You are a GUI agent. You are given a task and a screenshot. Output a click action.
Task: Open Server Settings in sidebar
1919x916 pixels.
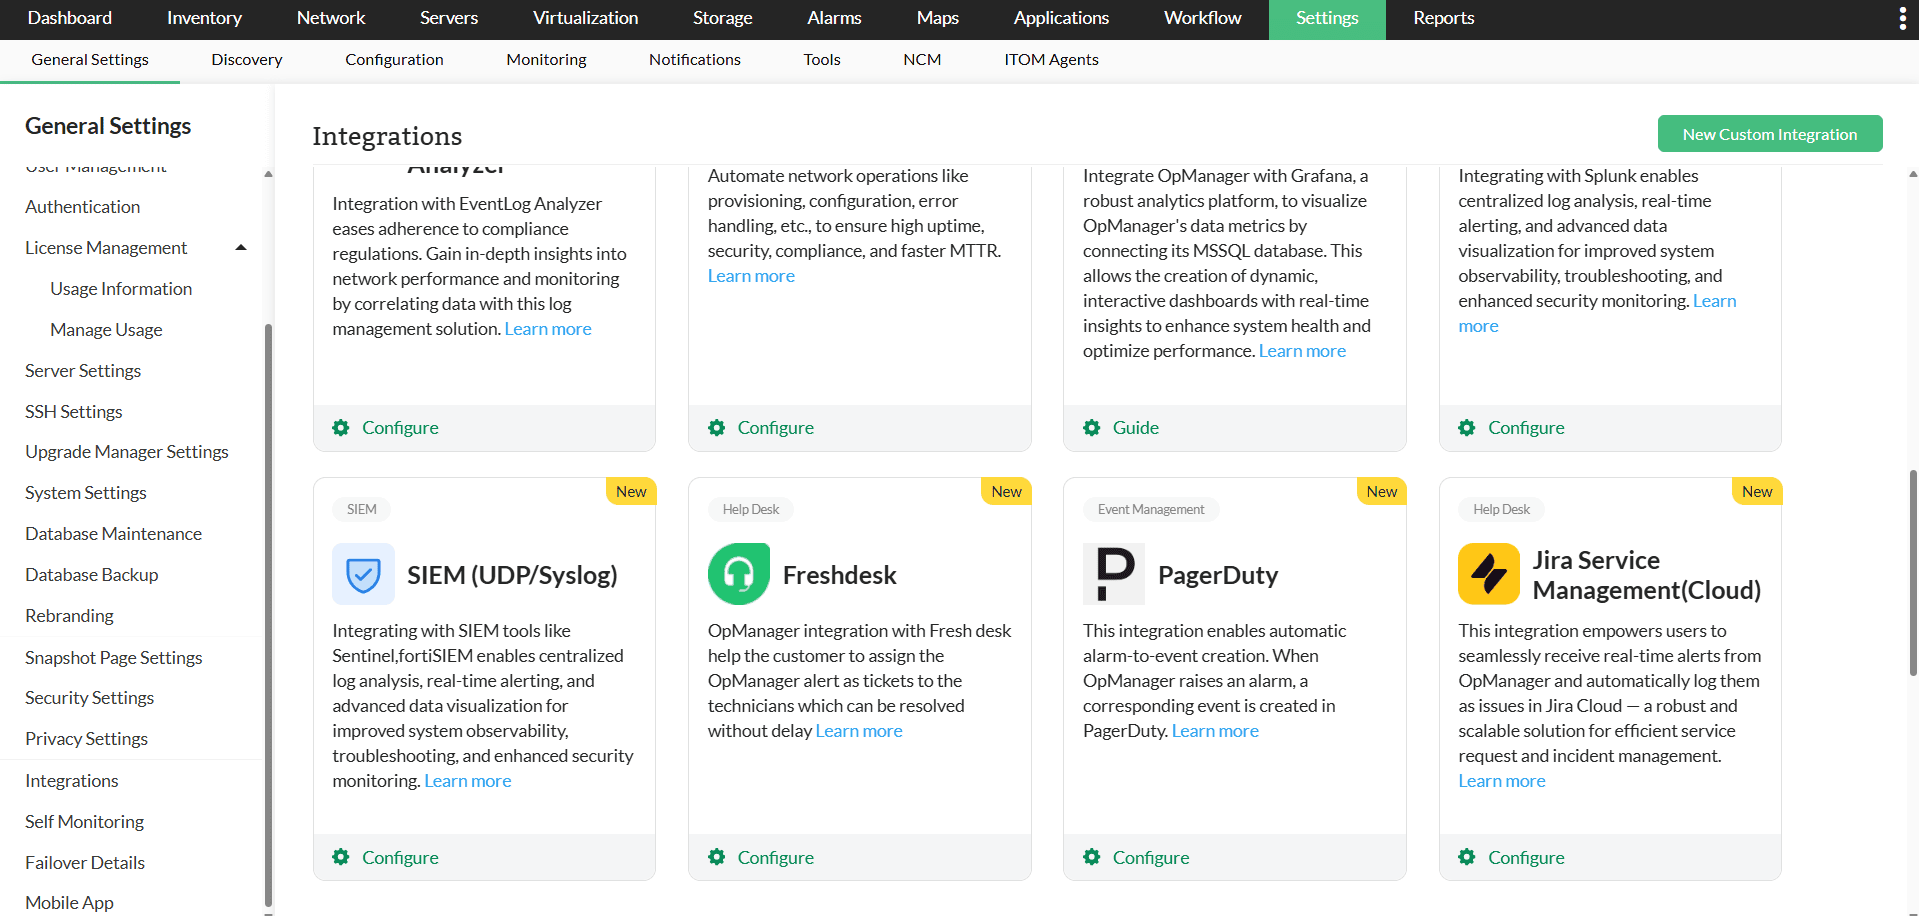click(83, 371)
